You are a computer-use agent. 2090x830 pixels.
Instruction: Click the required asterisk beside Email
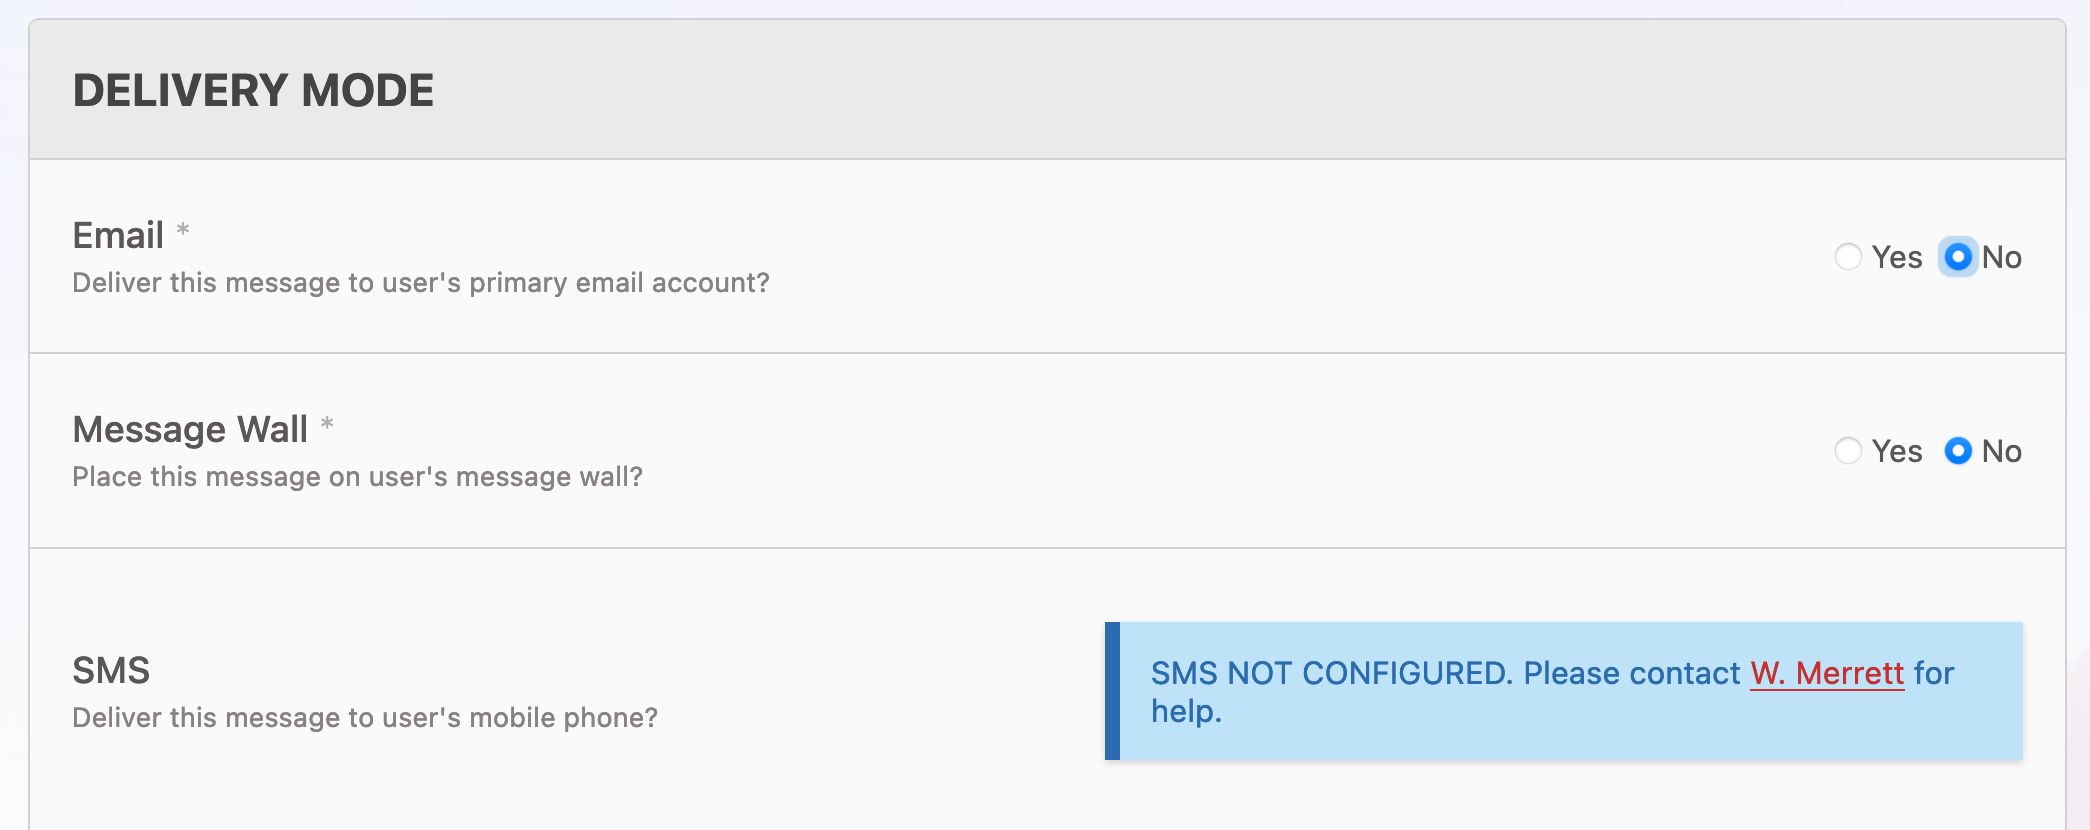click(x=183, y=230)
